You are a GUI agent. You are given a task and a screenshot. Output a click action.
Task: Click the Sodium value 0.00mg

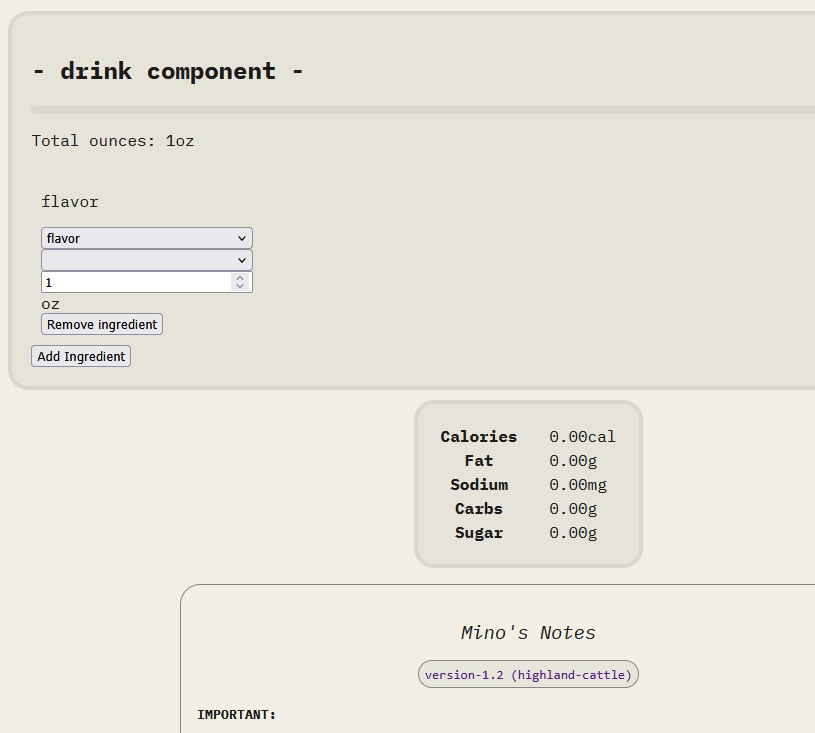(577, 485)
